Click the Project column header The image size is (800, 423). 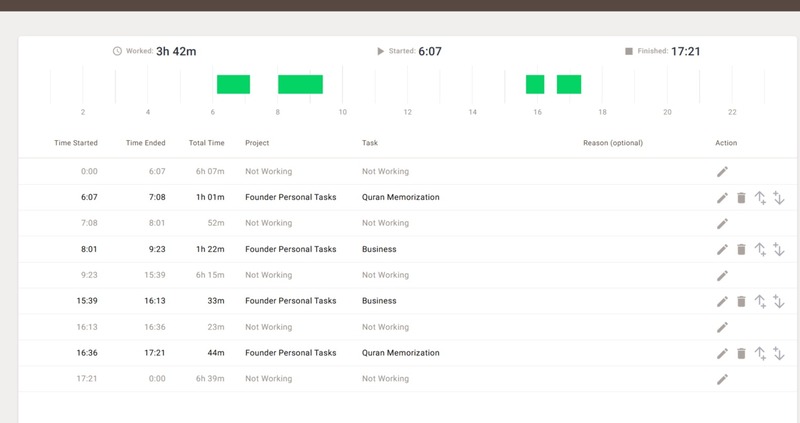click(257, 143)
